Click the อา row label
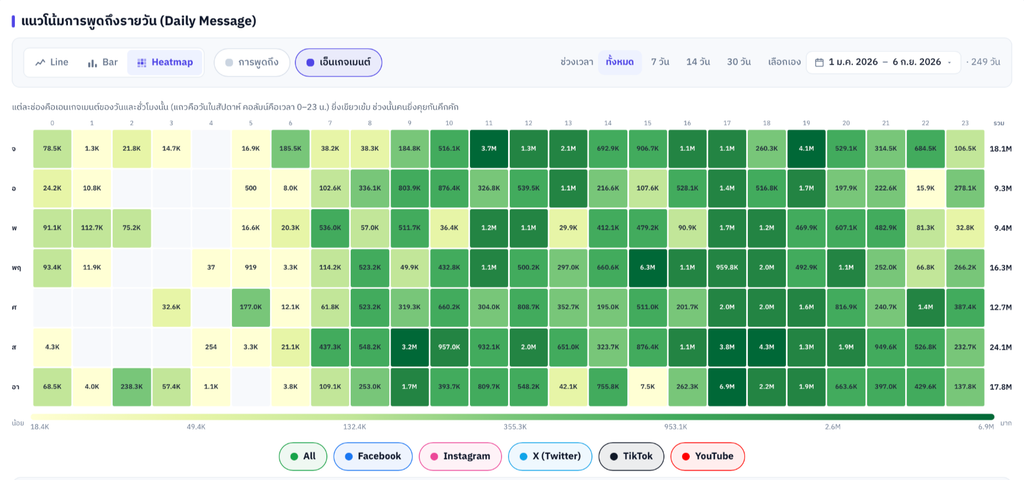The width and height of the screenshot is (1024, 480). tap(16, 387)
